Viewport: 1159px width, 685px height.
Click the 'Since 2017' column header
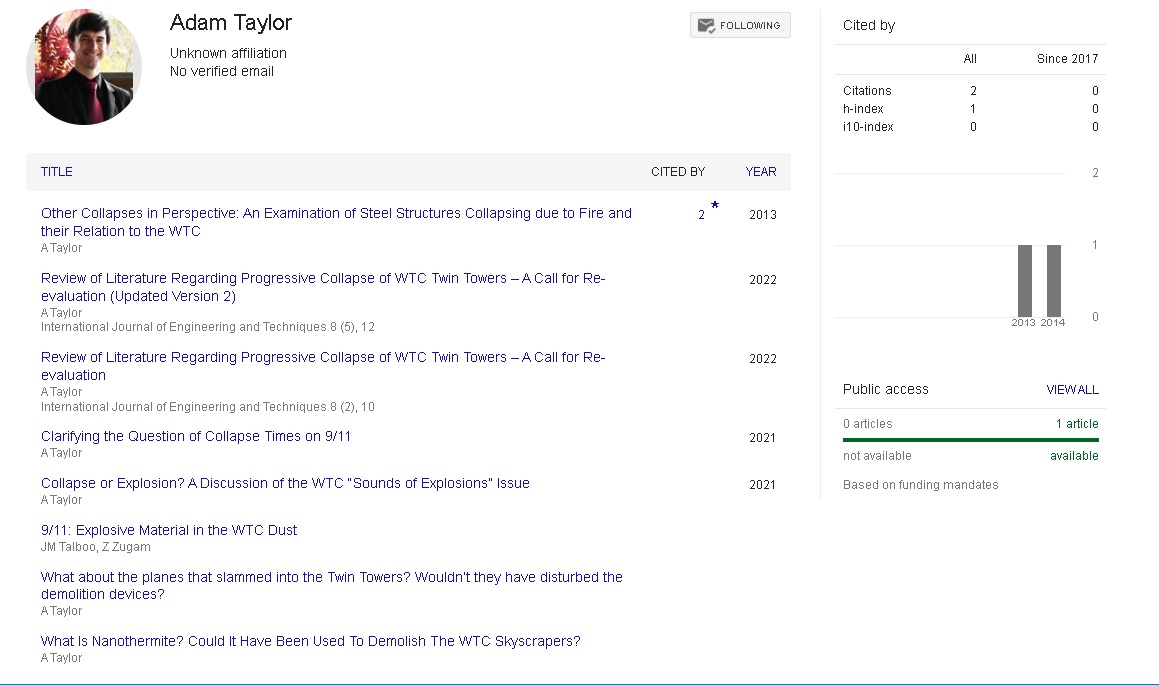click(1067, 58)
